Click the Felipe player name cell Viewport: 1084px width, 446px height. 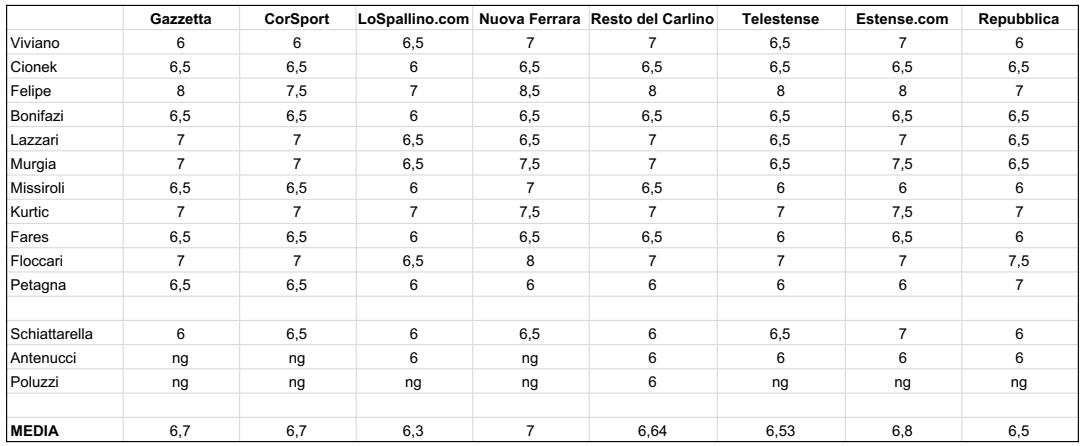(x=30, y=91)
